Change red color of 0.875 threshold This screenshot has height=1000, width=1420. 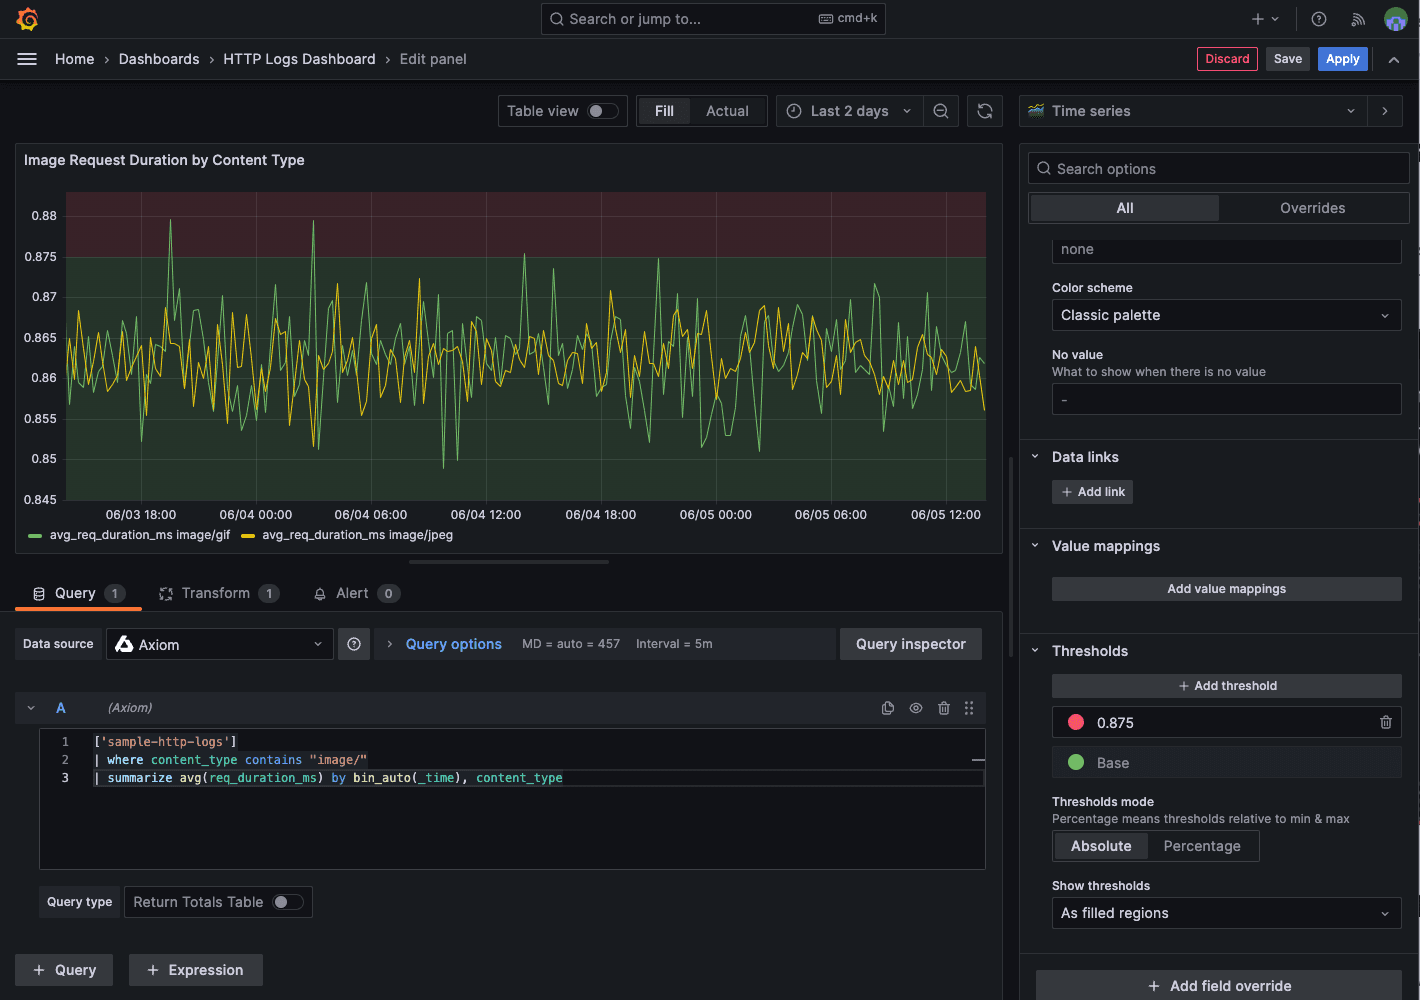tap(1076, 722)
